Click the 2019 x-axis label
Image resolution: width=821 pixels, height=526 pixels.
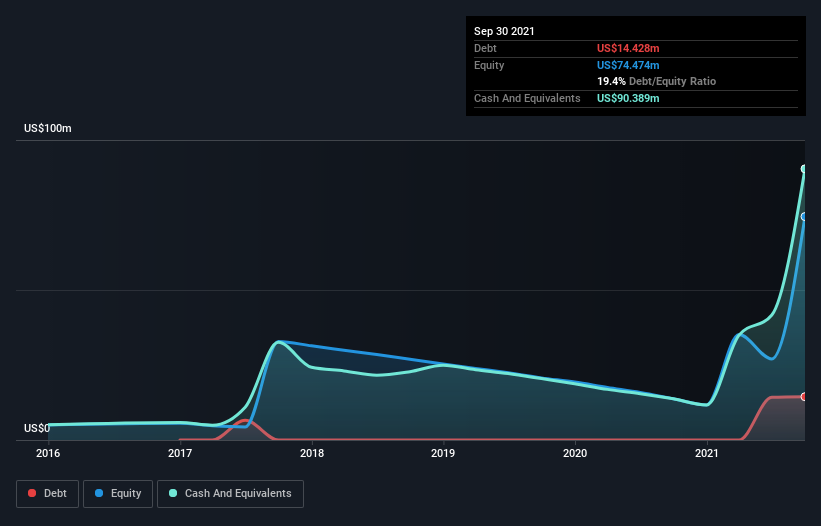(443, 453)
